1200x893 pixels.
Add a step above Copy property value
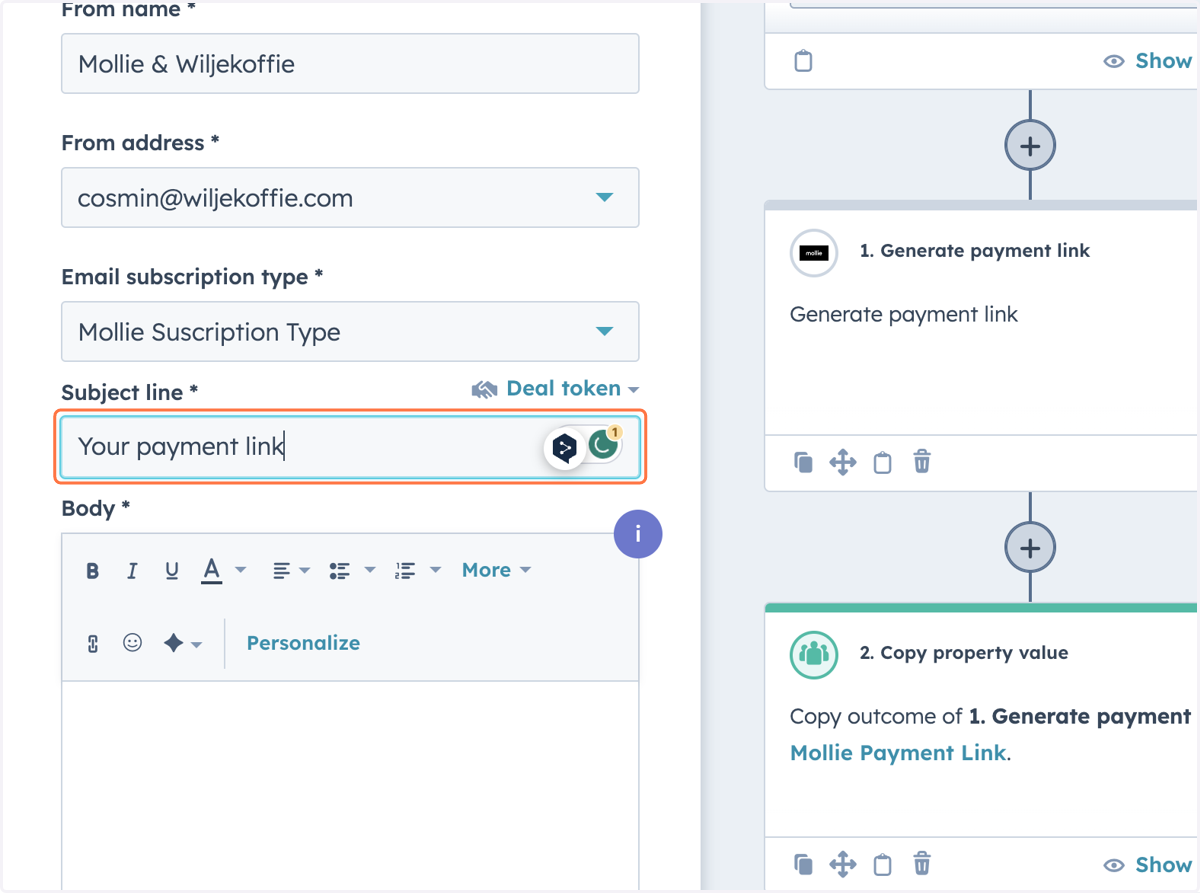pos(1030,548)
